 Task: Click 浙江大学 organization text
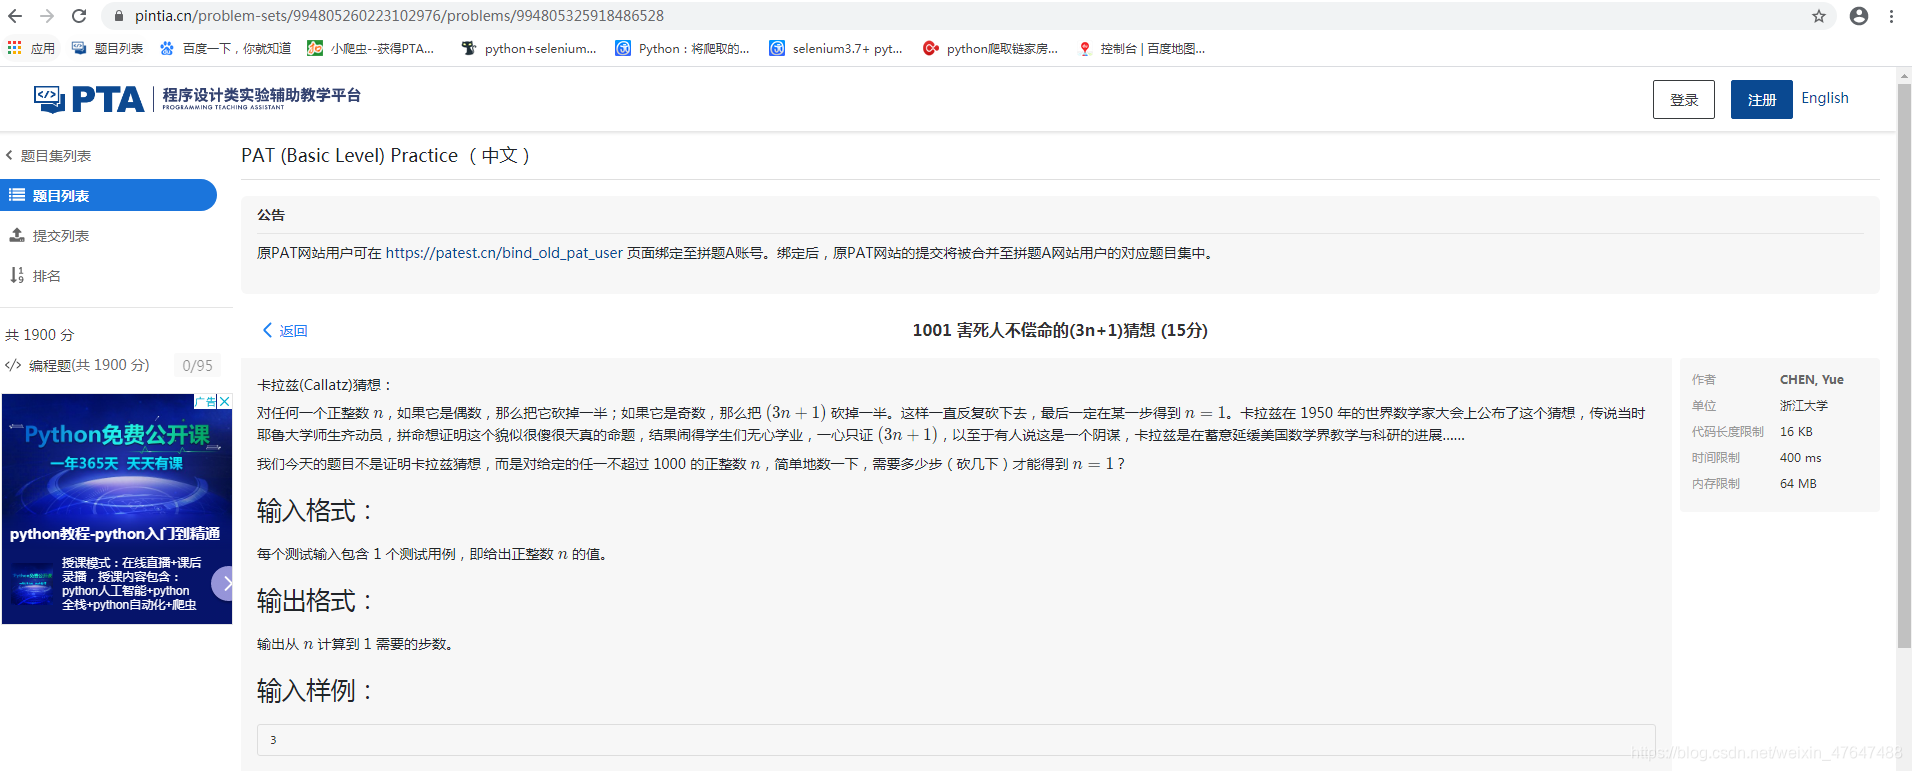(x=1803, y=406)
